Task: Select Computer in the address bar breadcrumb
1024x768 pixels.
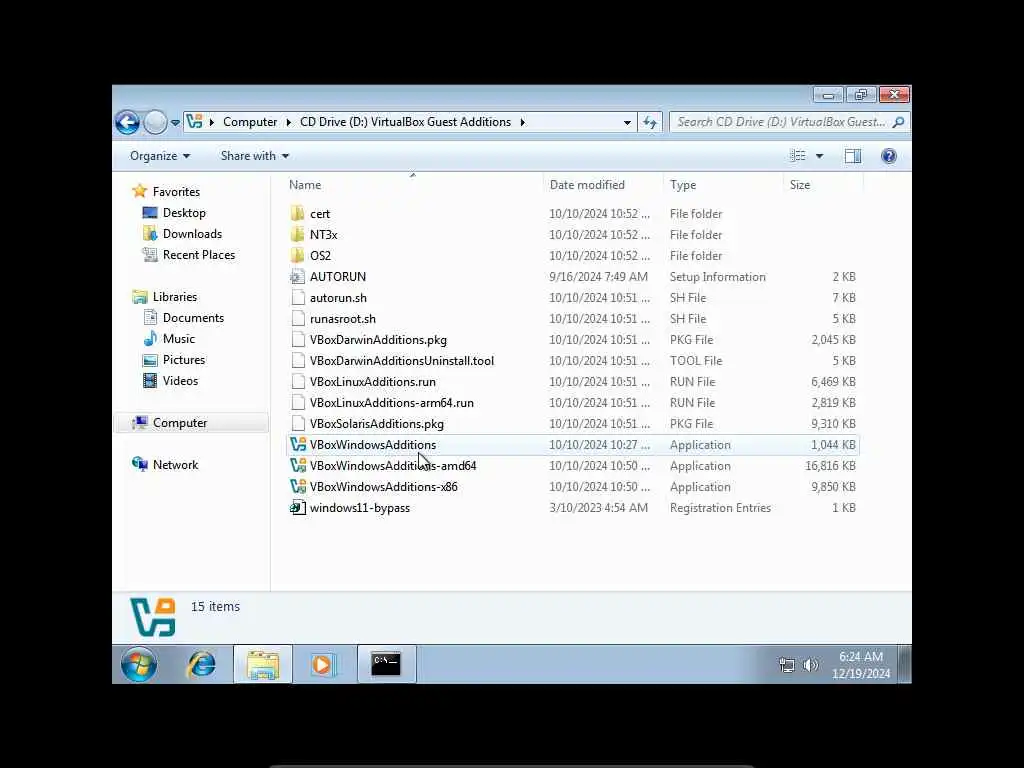Action: (250, 122)
